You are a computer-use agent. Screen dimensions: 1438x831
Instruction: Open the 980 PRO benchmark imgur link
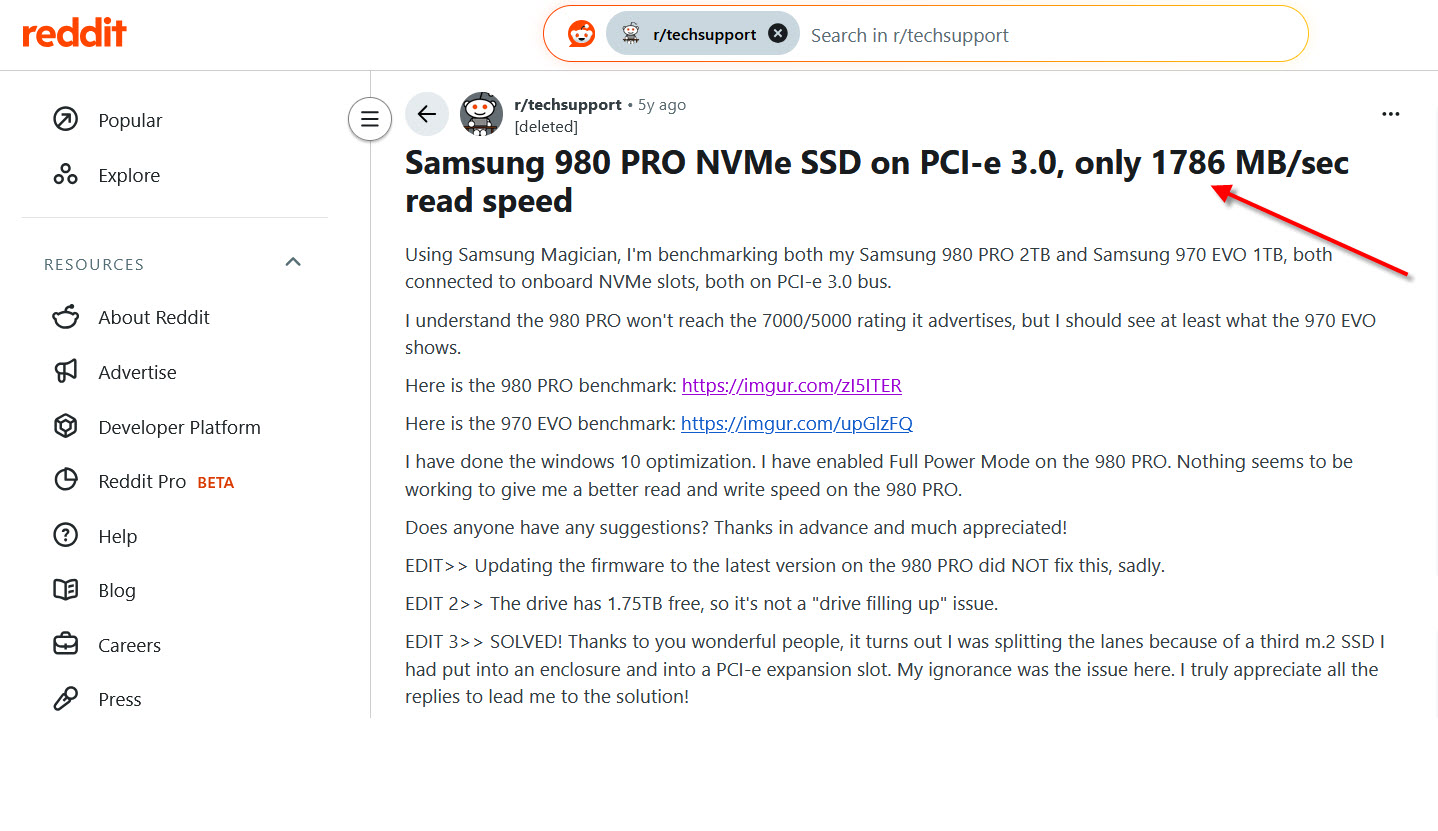(x=791, y=385)
